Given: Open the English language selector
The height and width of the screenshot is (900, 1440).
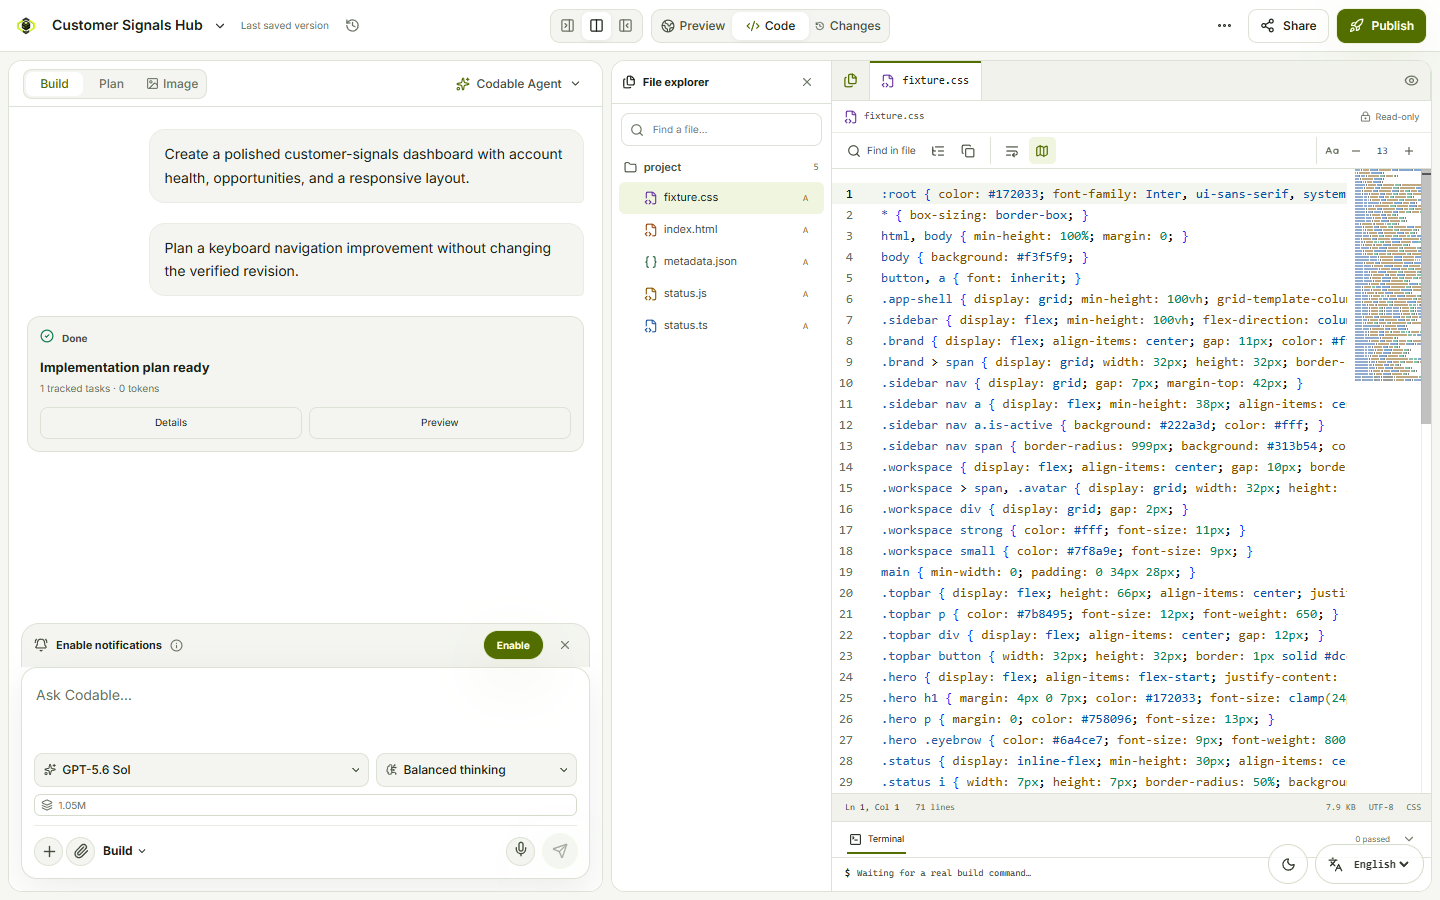Looking at the screenshot, I should pyautogui.click(x=1369, y=865).
